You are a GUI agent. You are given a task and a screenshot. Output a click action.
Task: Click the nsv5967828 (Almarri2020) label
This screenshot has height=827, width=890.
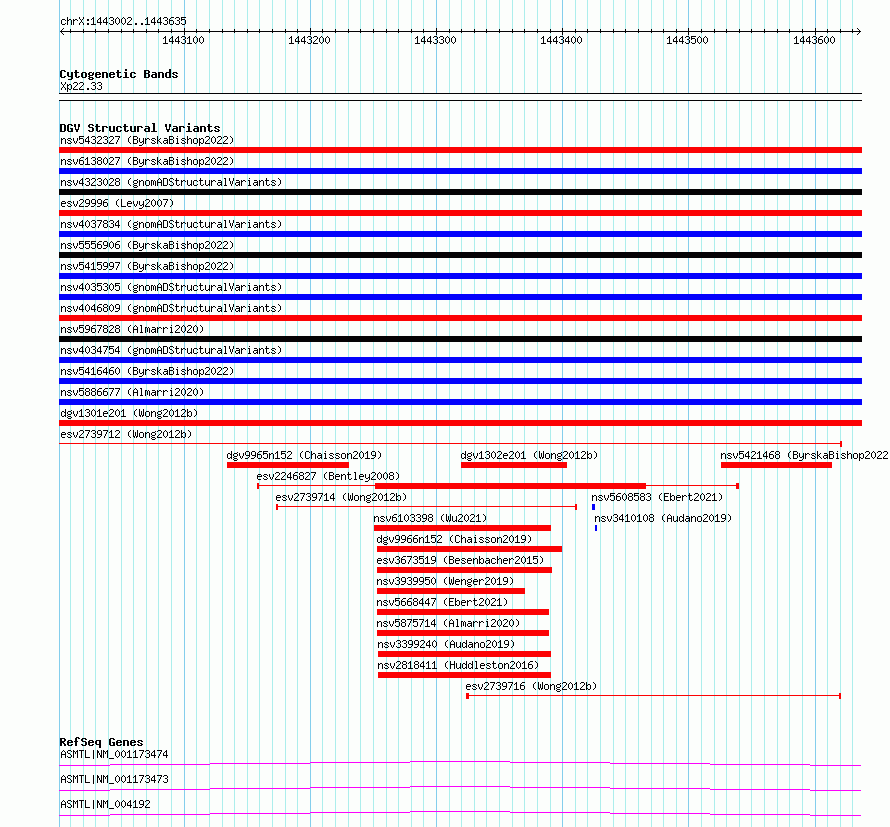point(132,329)
